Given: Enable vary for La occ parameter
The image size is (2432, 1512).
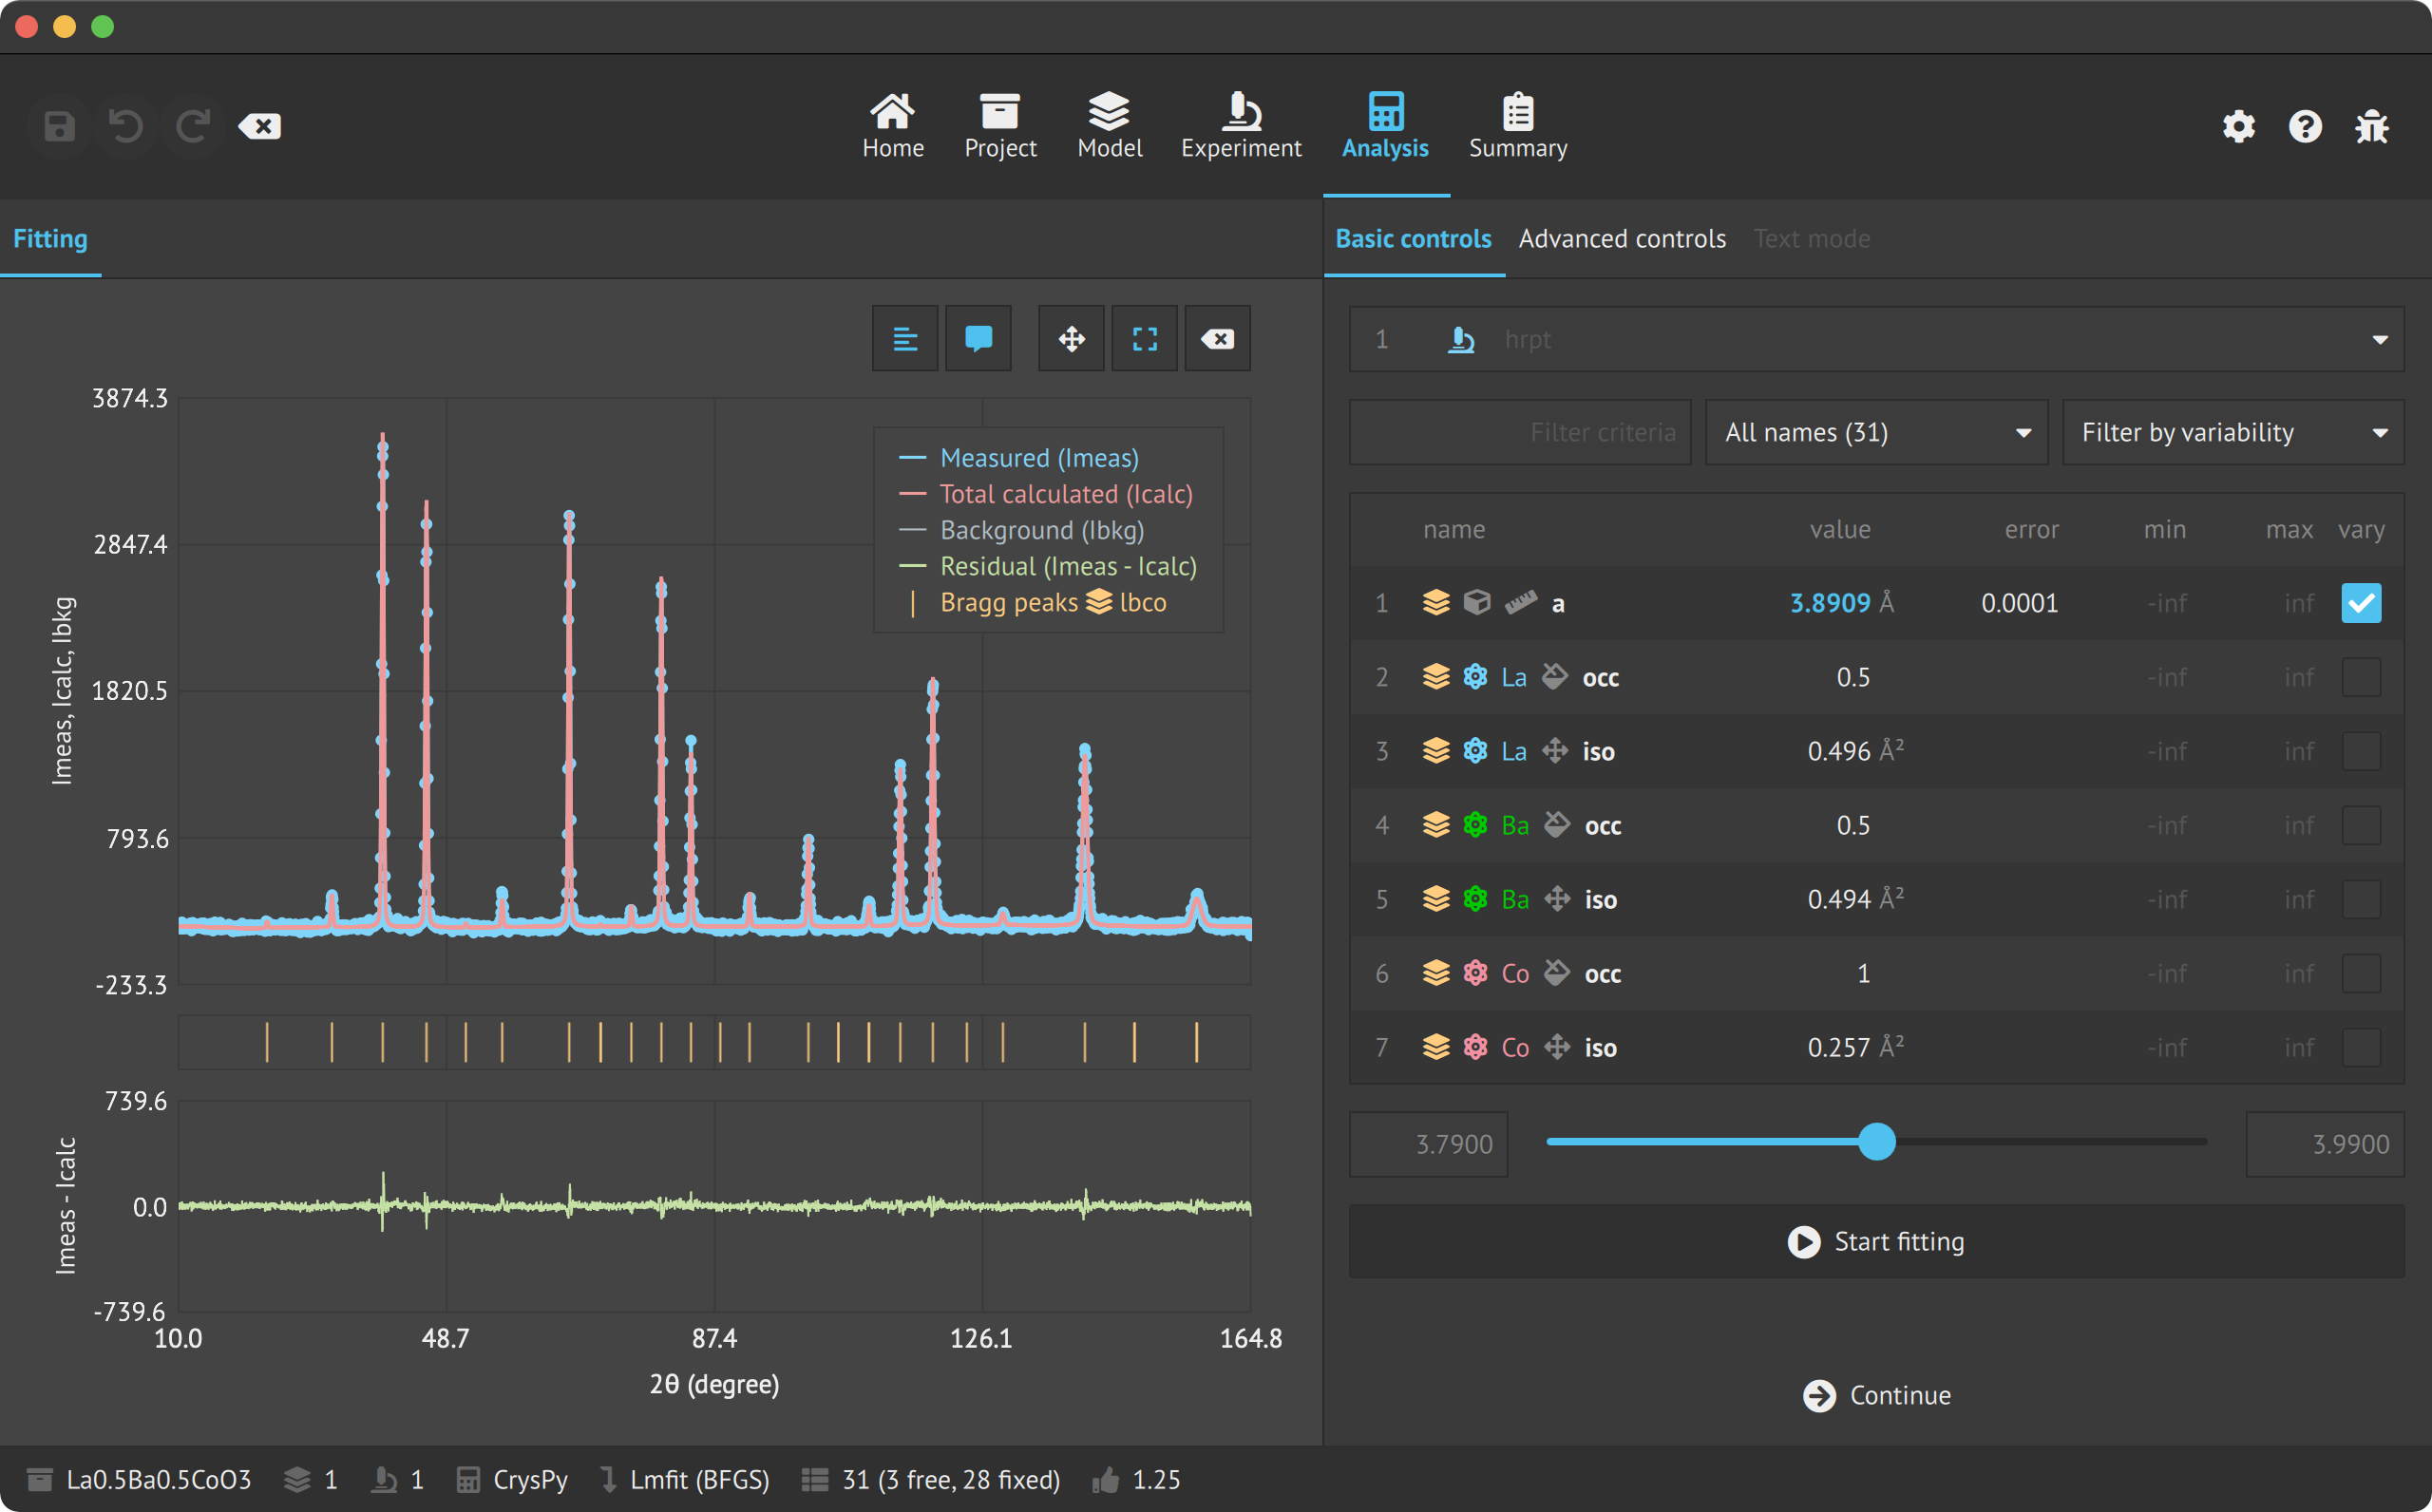Looking at the screenshot, I should [x=2360, y=677].
